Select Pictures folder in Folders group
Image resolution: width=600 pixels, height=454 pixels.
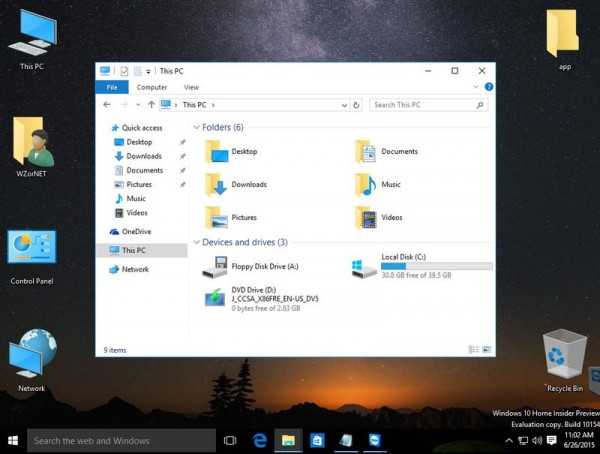231,217
